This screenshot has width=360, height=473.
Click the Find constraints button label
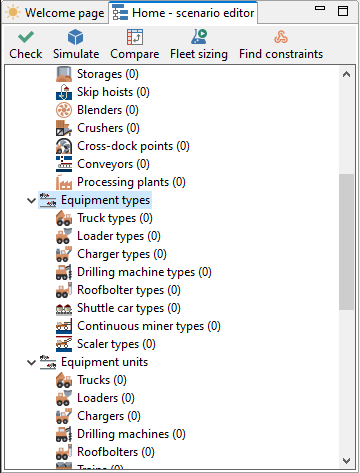tap(281, 54)
